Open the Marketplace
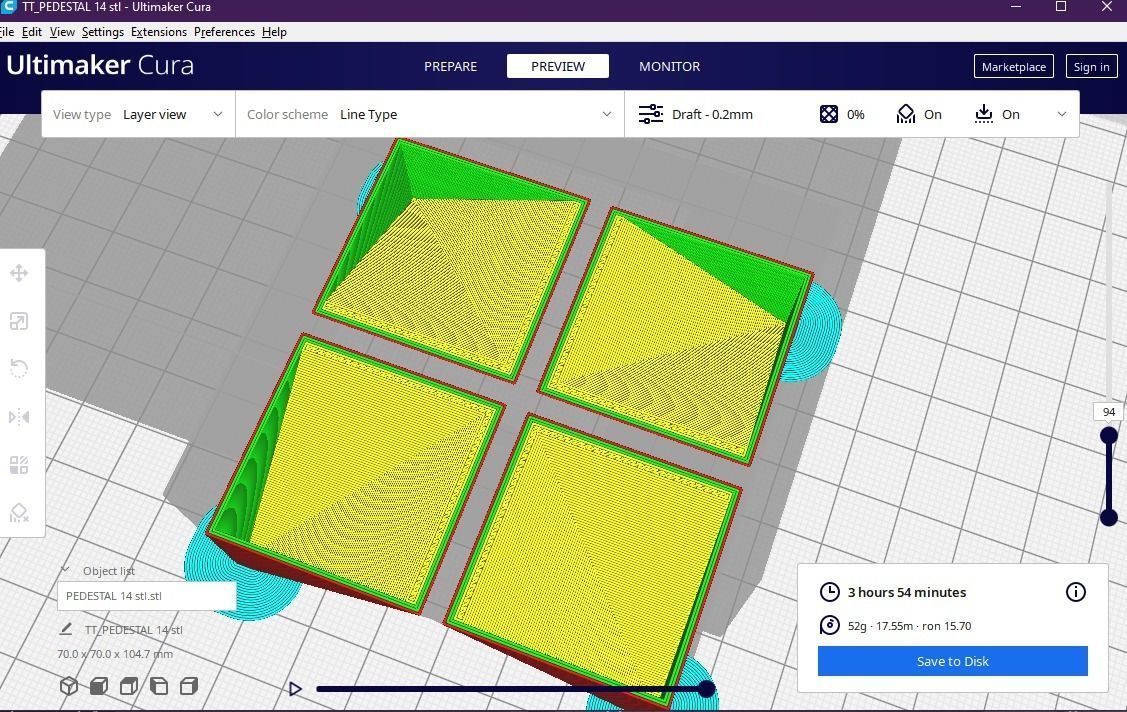The height and width of the screenshot is (712, 1127). pos(1013,66)
